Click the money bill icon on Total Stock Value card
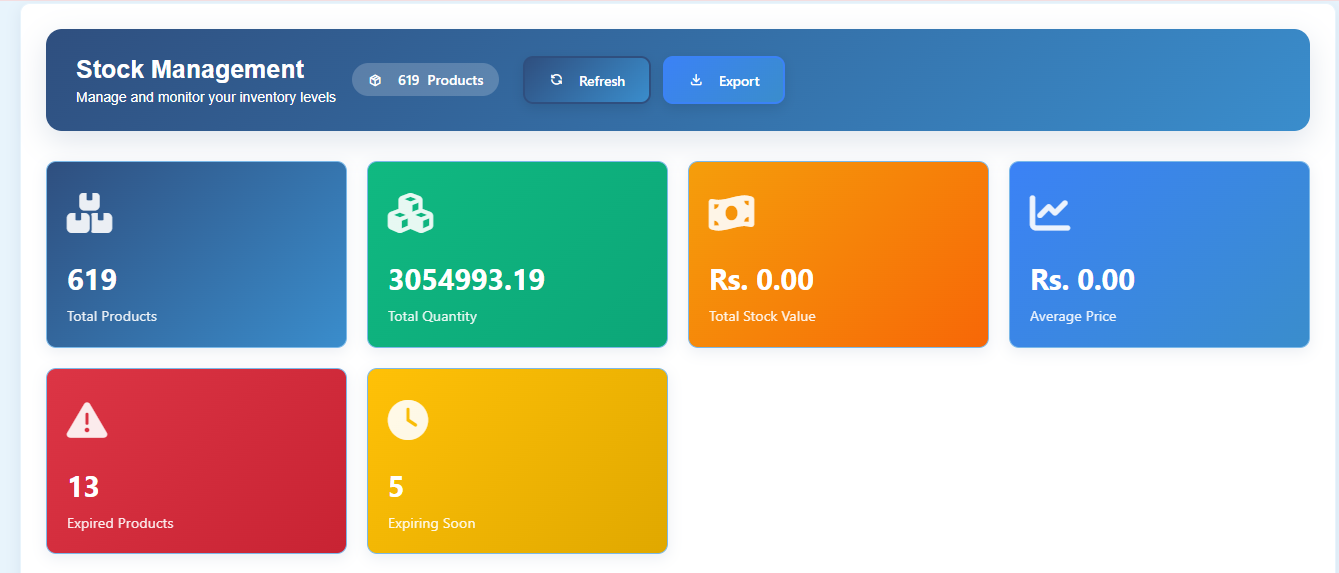 731,213
